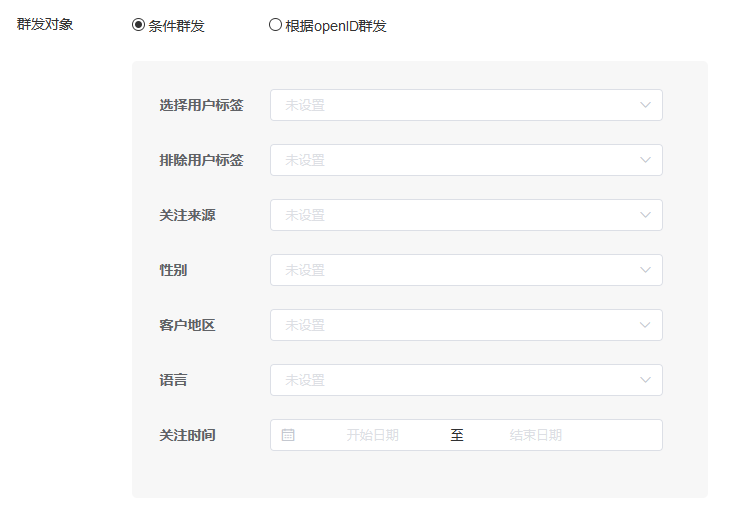Viewport: 752px width, 509px height.
Task: Click the 关注来源 label text
Action: pos(188,215)
